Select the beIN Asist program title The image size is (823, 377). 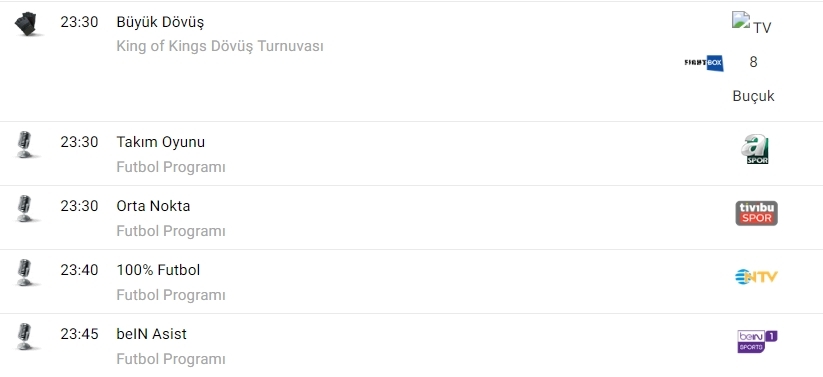tap(152, 334)
